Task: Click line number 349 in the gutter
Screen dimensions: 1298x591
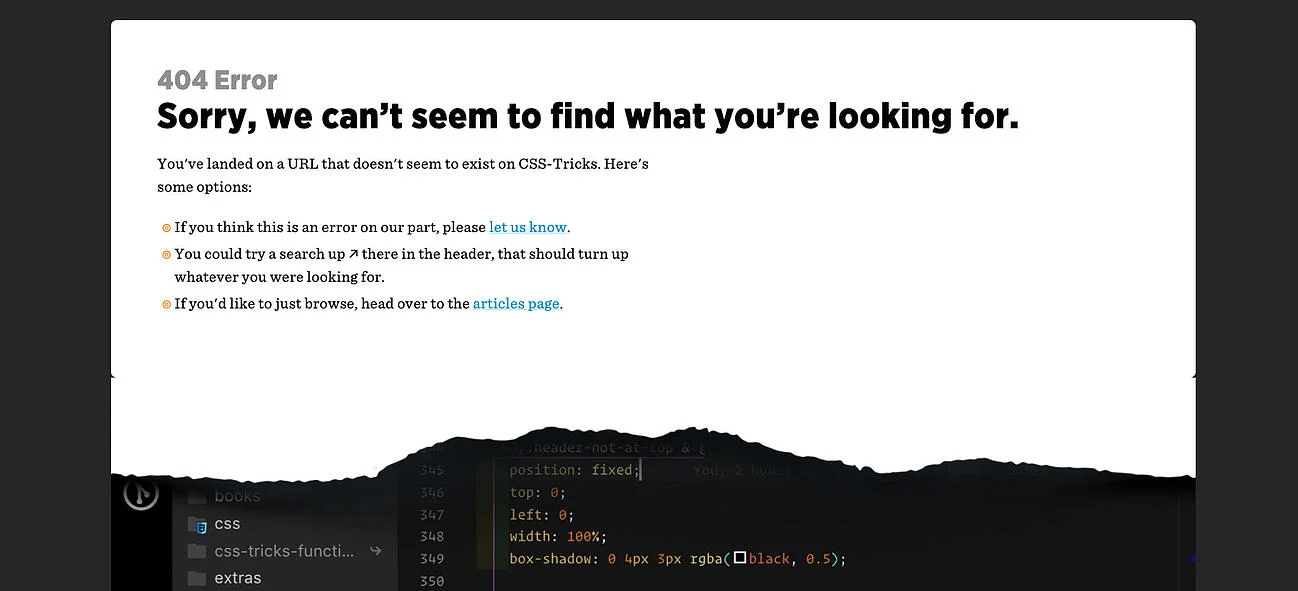Action: click(432, 559)
